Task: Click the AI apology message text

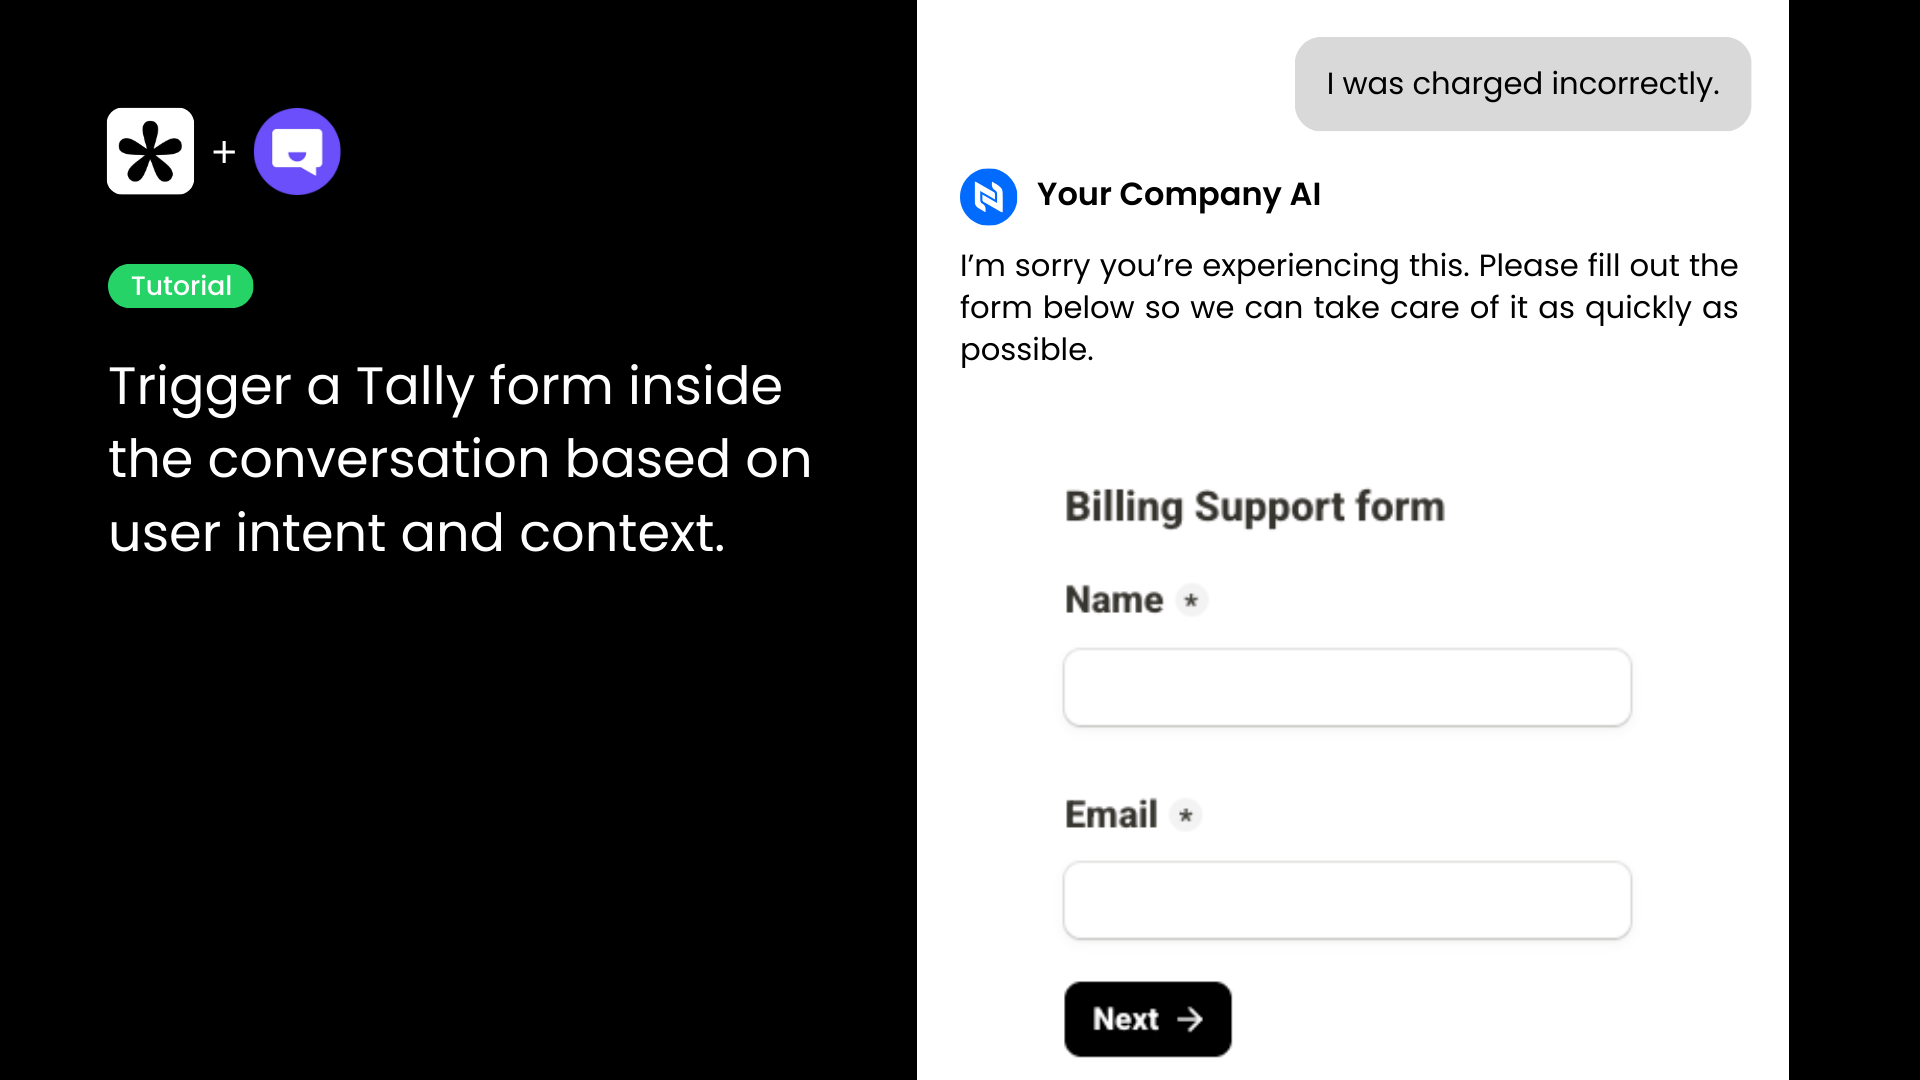Action: 1348,307
